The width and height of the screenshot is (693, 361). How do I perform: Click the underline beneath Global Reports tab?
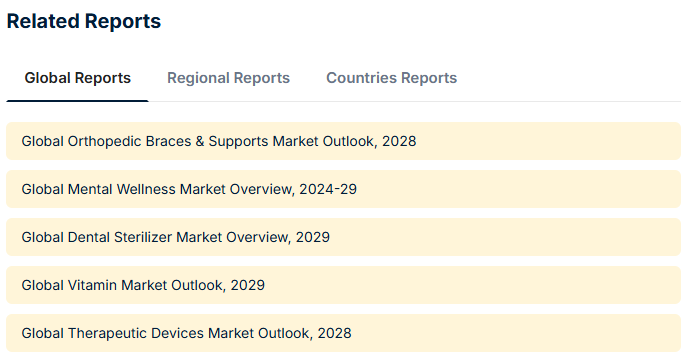tap(77, 101)
